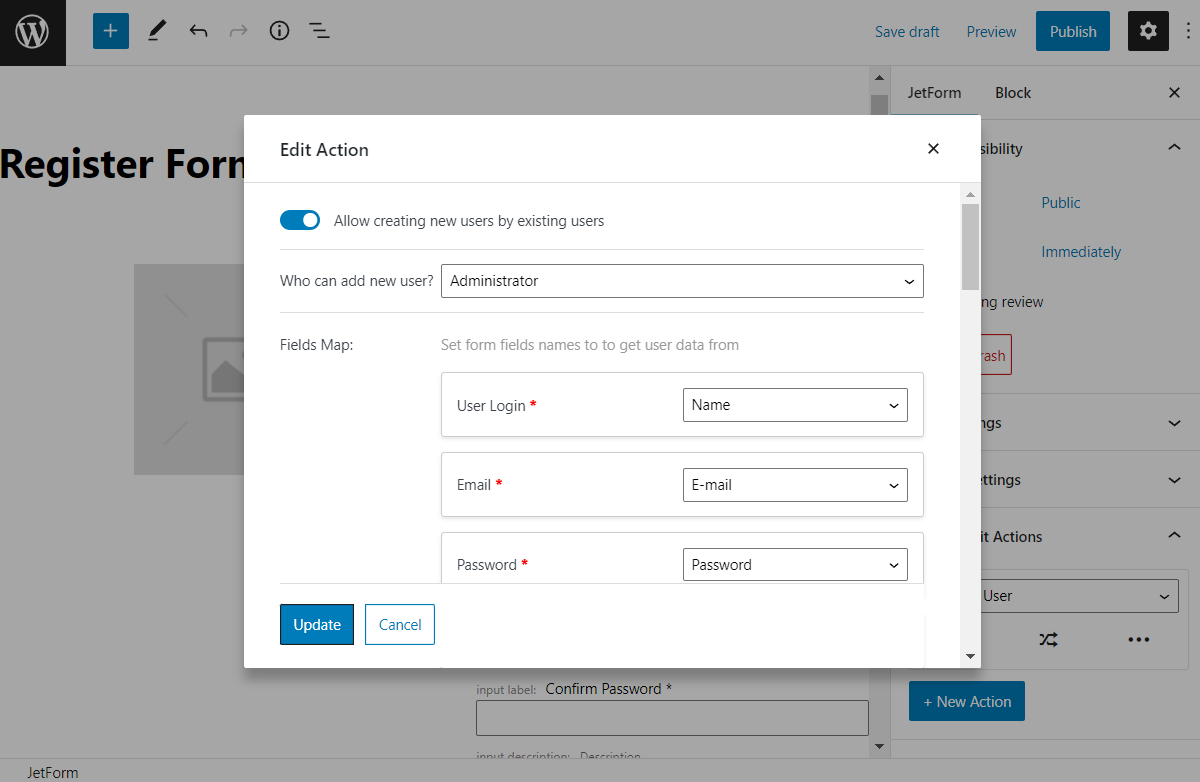Screen dimensions: 1200x782
Task: Publish the Register Form
Action: click(1072, 31)
